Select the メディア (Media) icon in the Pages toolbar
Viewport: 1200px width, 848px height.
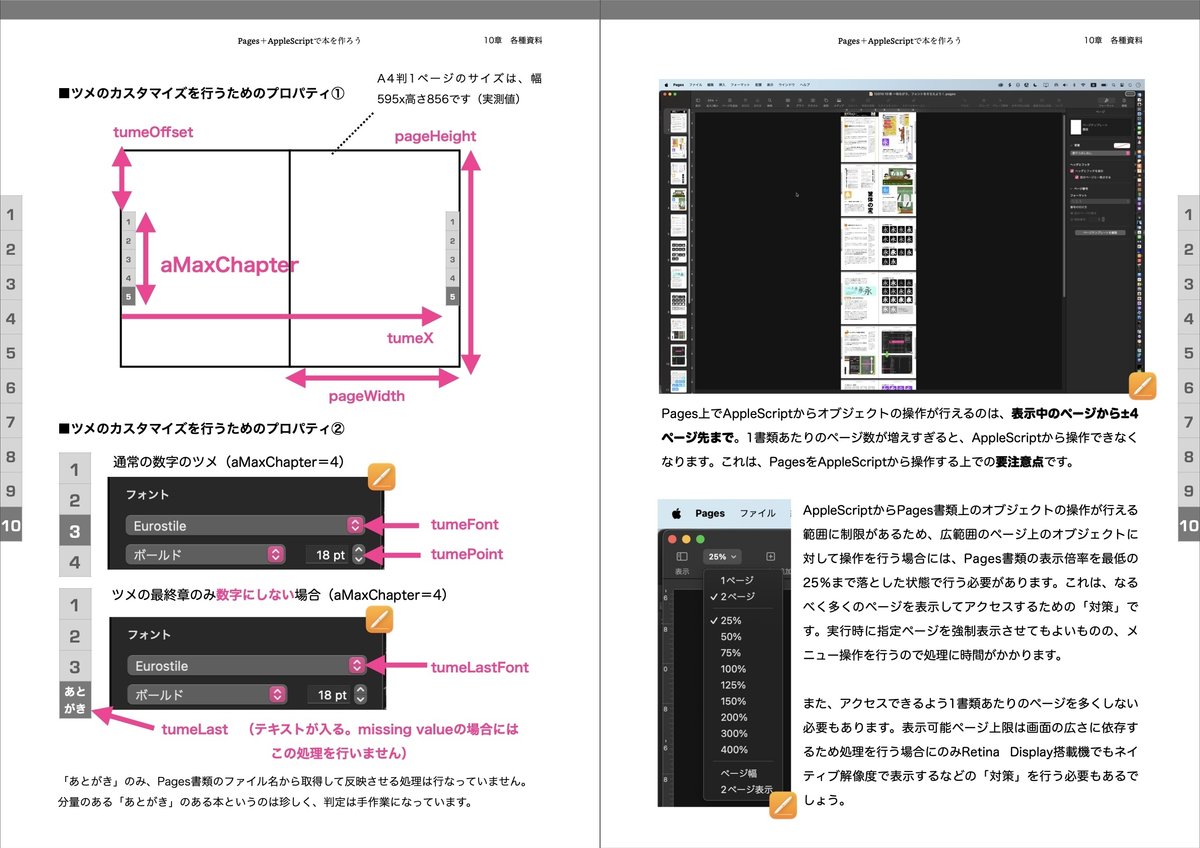(838, 98)
